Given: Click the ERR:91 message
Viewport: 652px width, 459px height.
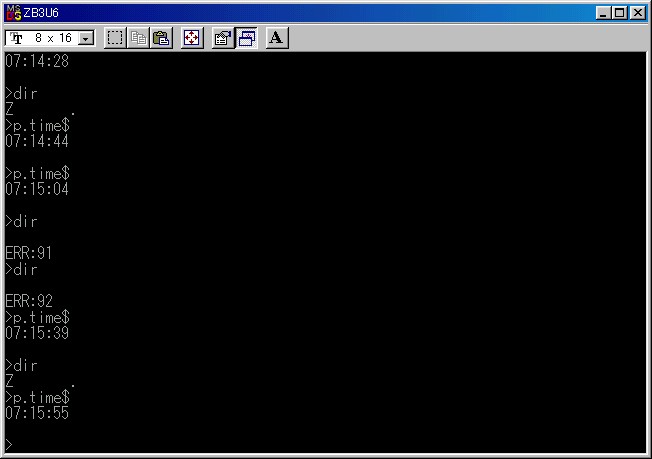Looking at the screenshot, I should click(x=29, y=253).
